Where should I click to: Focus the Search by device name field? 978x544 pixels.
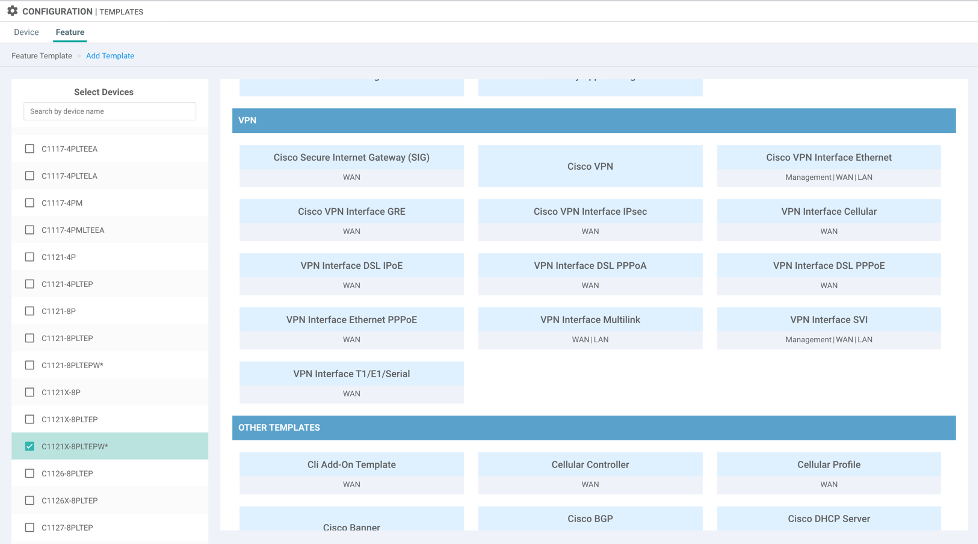[x=110, y=111]
